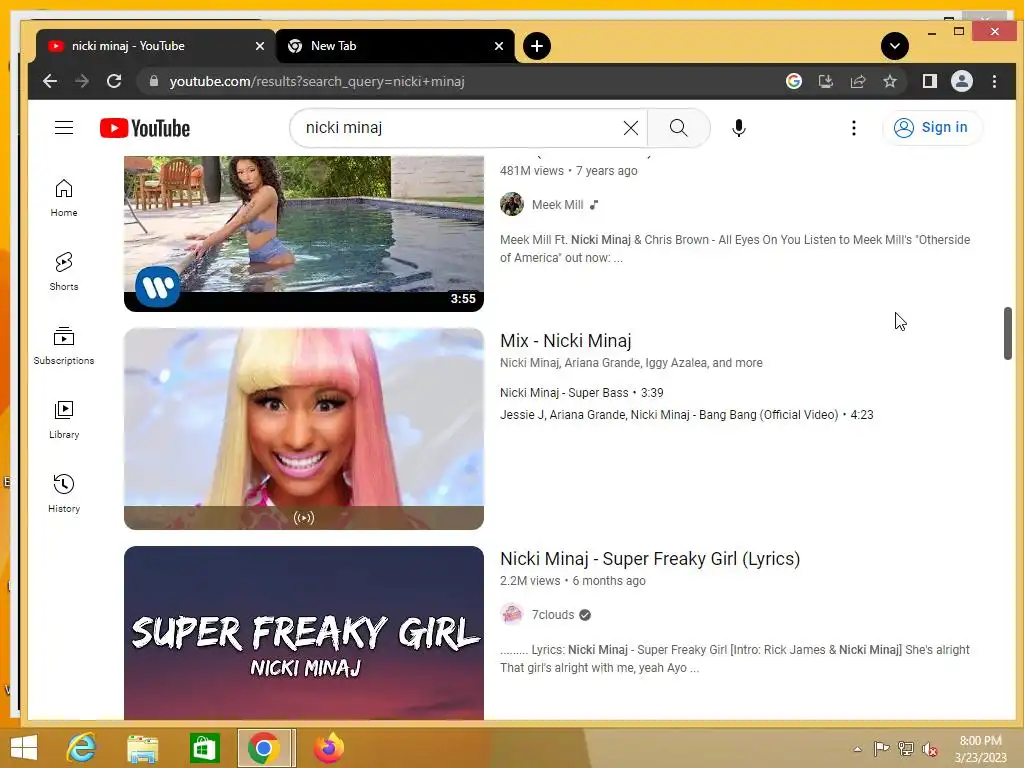Open a new tab with the plus button
The height and width of the screenshot is (768, 1024).
coord(537,46)
